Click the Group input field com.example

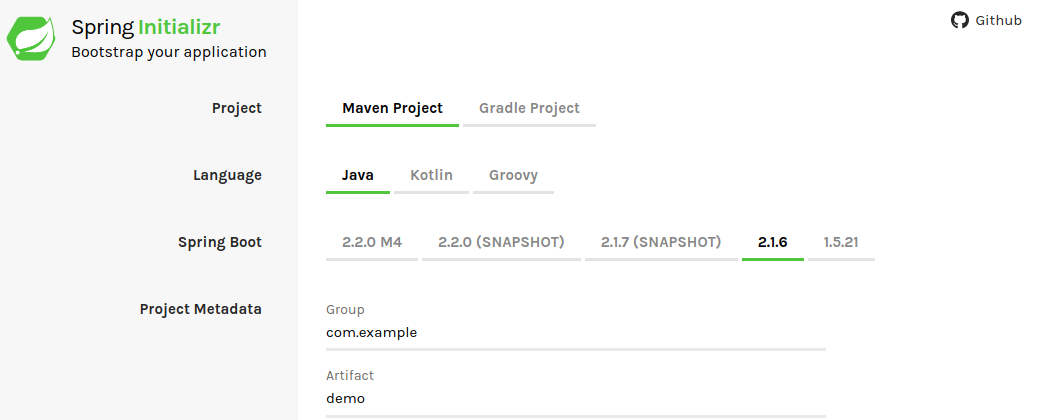pyautogui.click(x=576, y=333)
